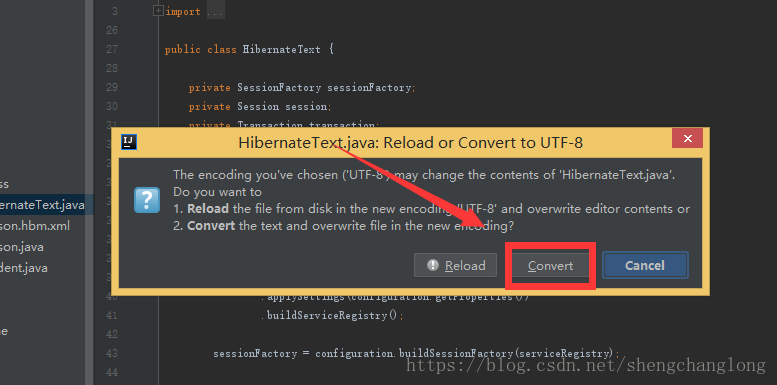The height and width of the screenshot is (385, 777).
Task: Click the warning icon on Reload button
Action: pyautogui.click(x=433, y=265)
